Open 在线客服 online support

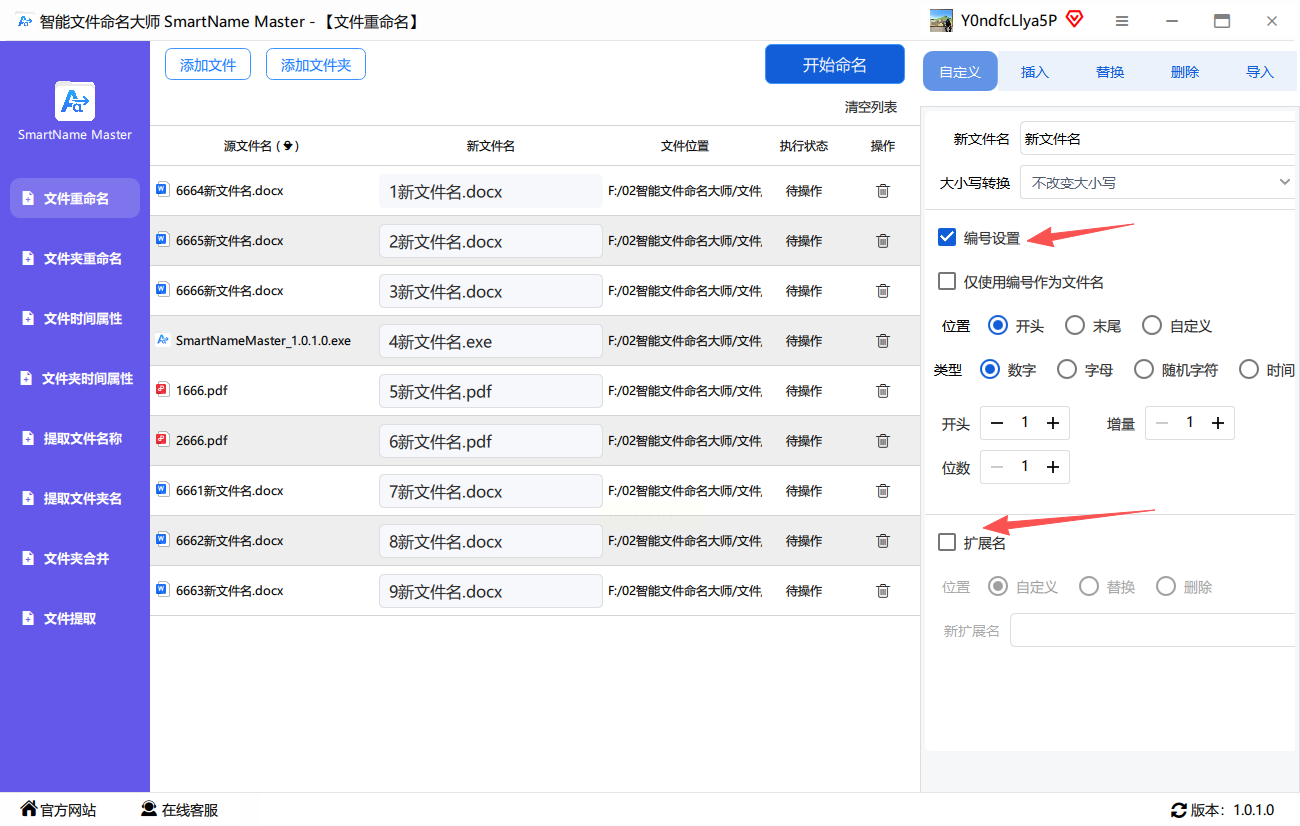179,810
